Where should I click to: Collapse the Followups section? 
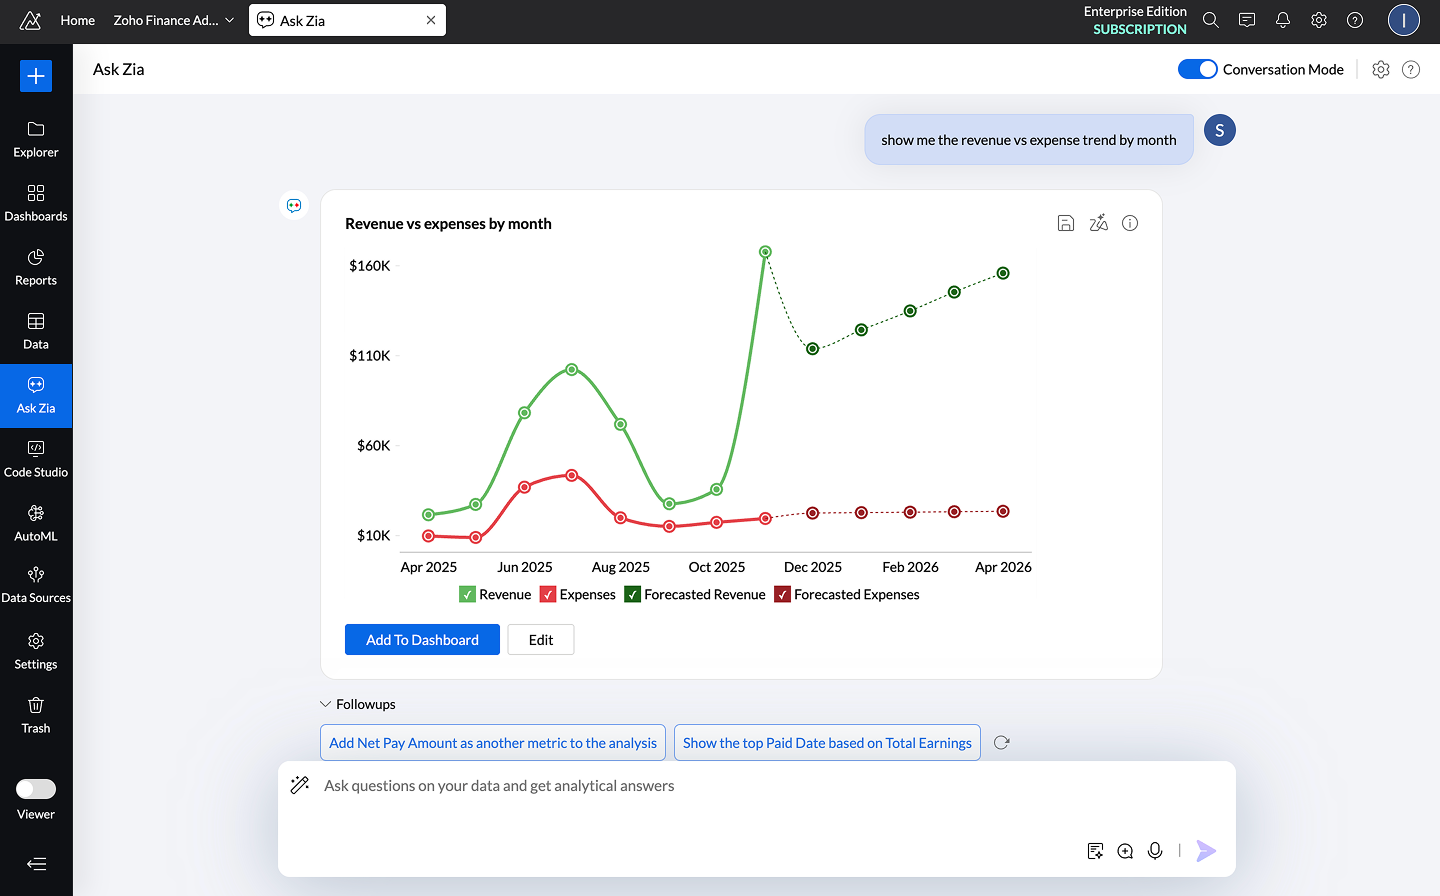click(x=325, y=703)
